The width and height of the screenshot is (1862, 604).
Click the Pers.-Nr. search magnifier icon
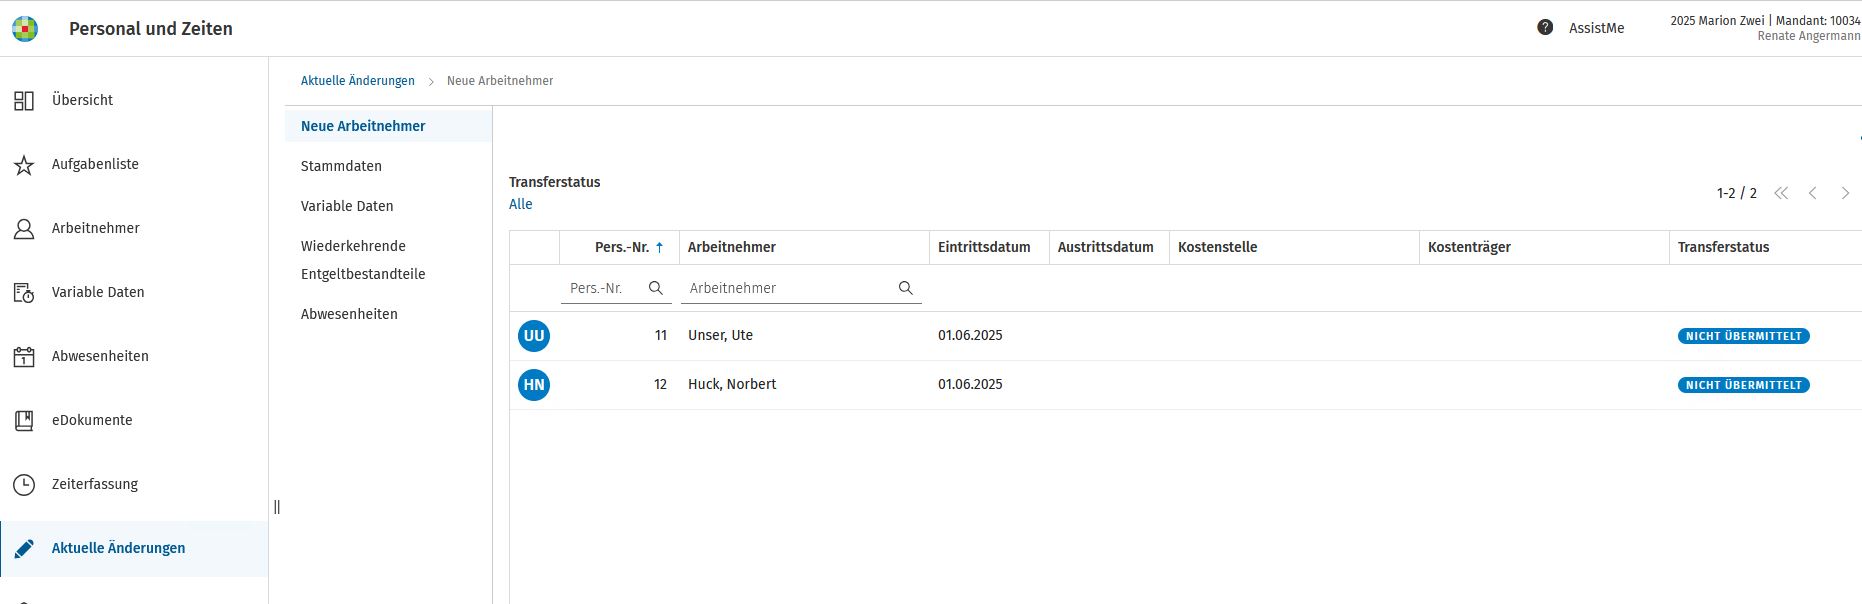pyautogui.click(x=656, y=288)
